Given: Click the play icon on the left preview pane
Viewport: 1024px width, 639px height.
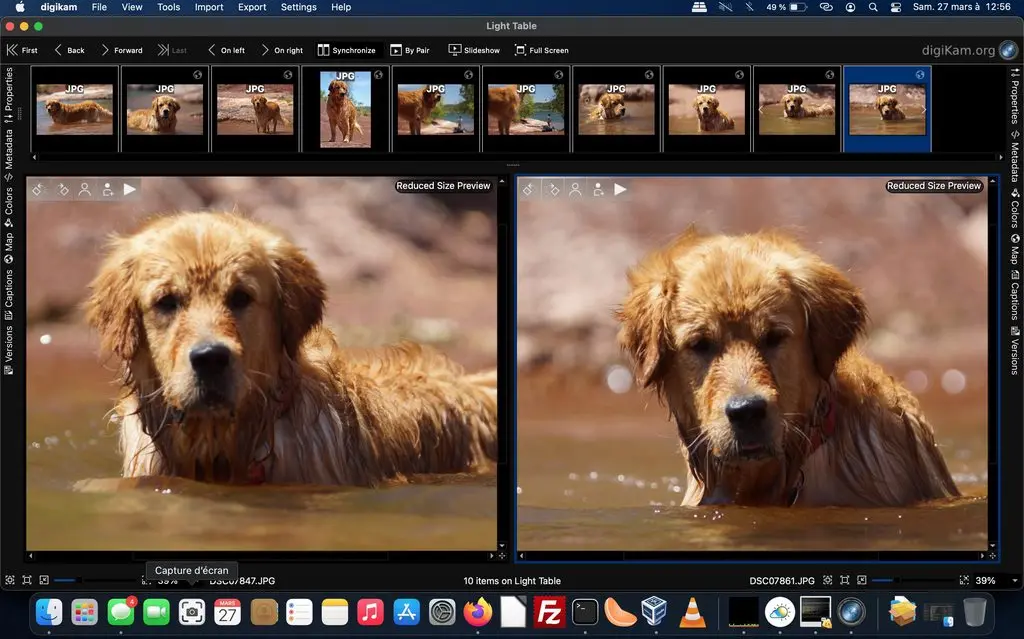Looking at the screenshot, I should (x=131, y=188).
